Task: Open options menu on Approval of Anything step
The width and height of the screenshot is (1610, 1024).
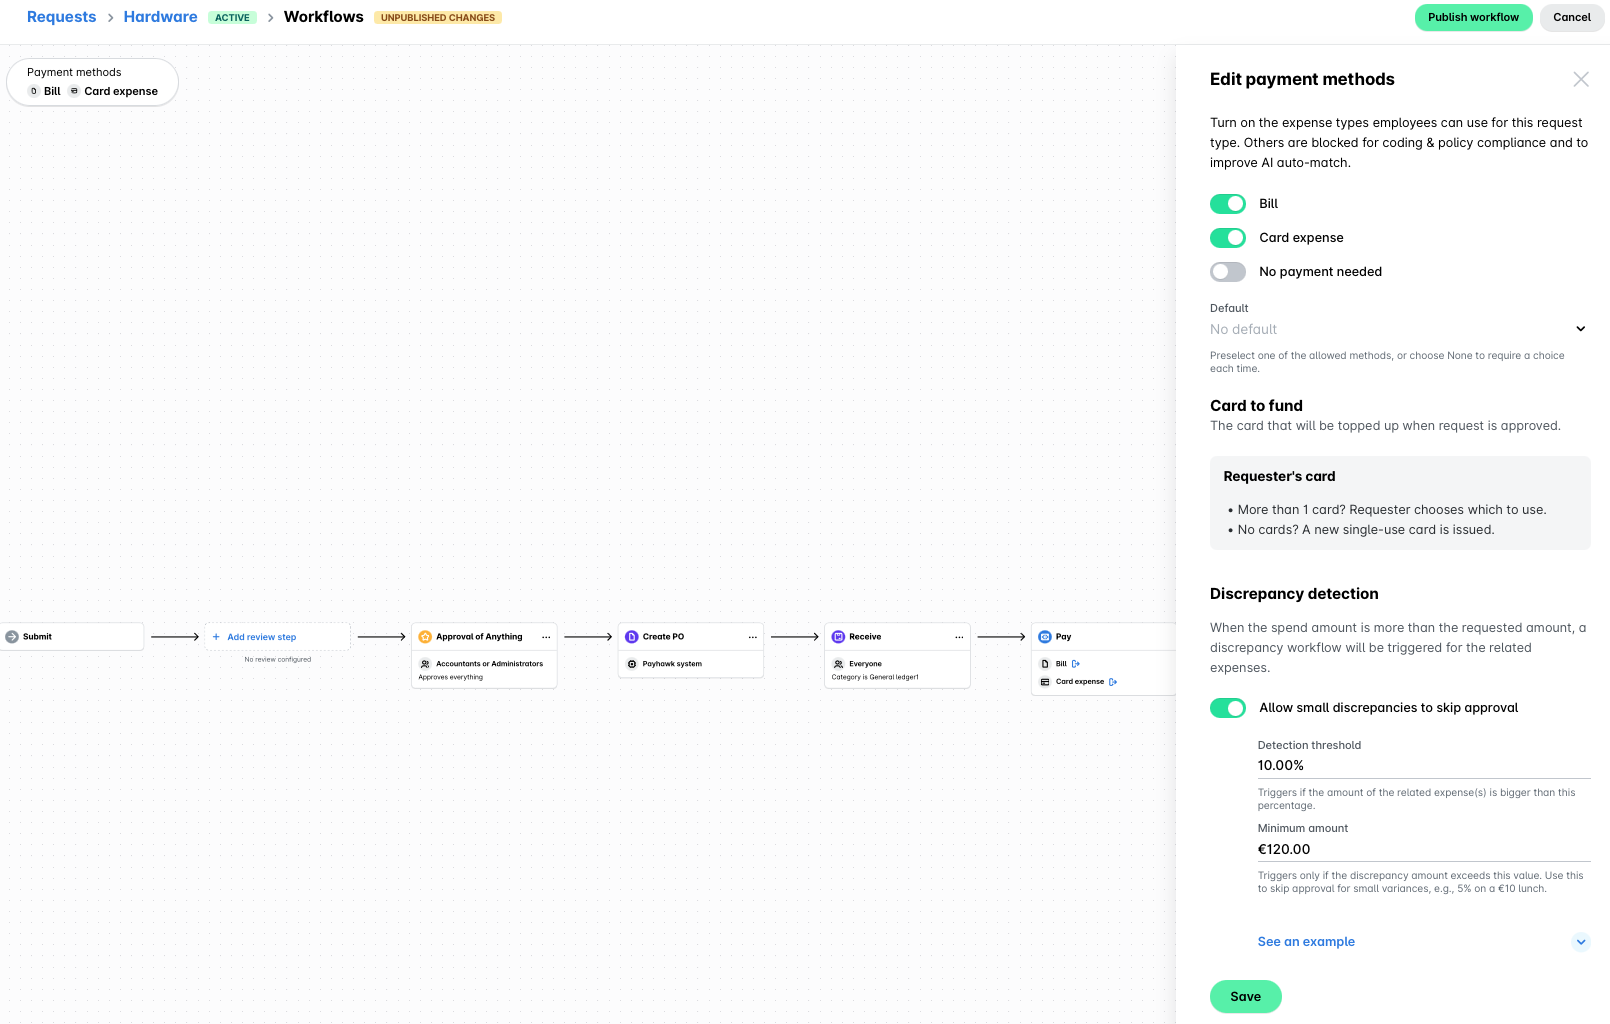Action: [x=546, y=636]
